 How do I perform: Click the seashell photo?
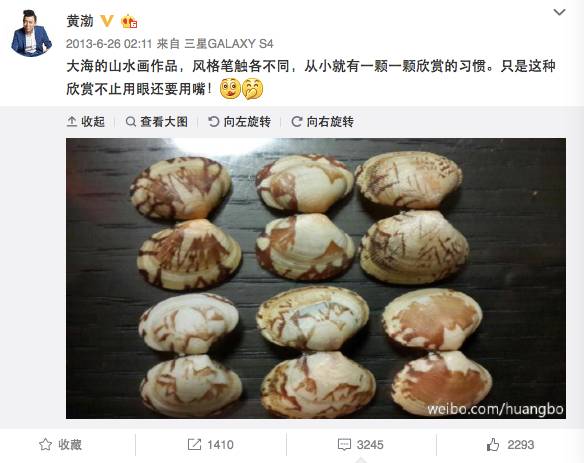pyautogui.click(x=316, y=278)
